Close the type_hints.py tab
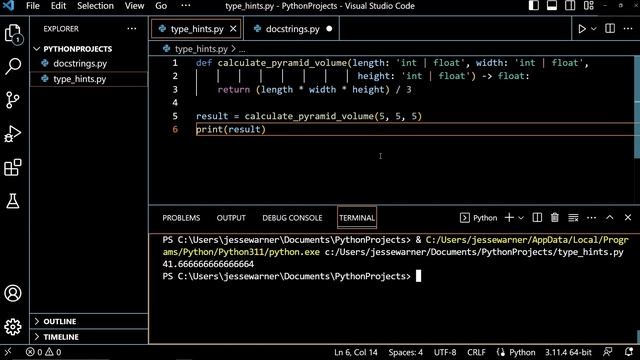This screenshot has width=640, height=360. click(x=233, y=29)
